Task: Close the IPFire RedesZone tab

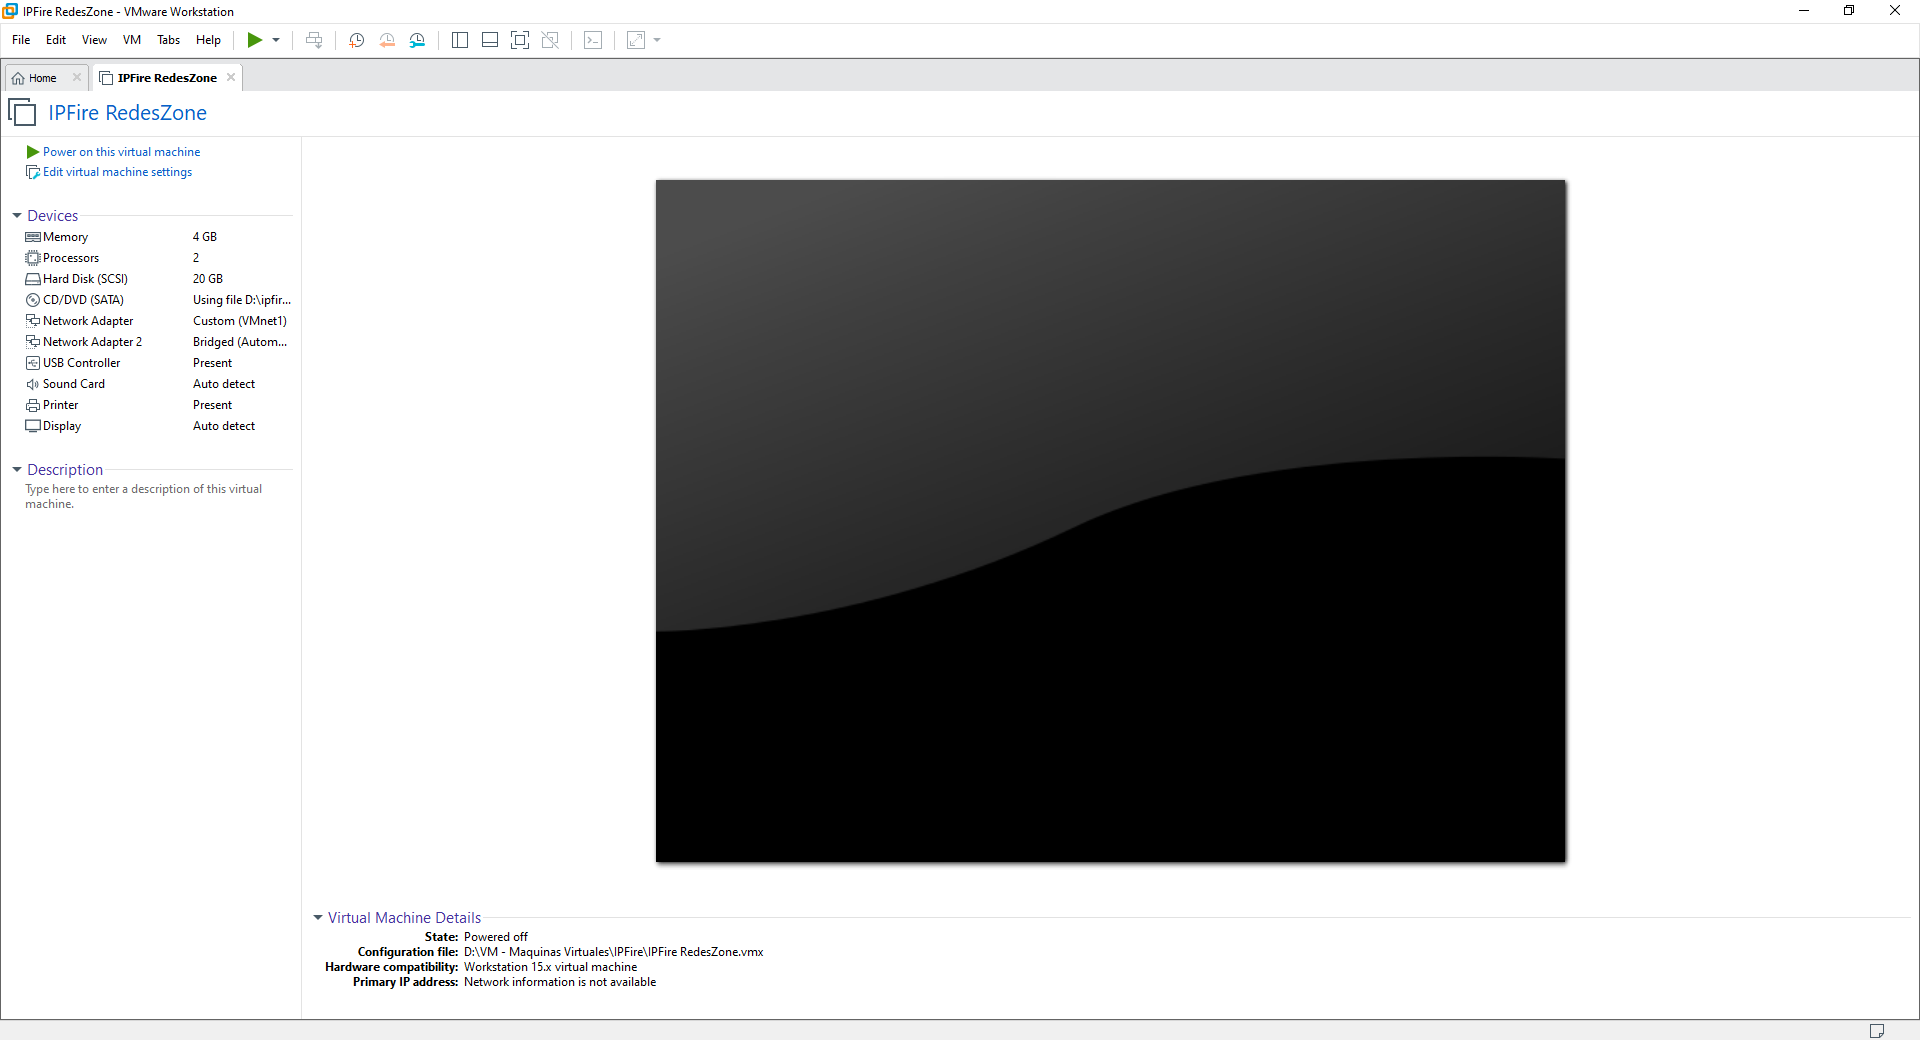Action: (231, 77)
